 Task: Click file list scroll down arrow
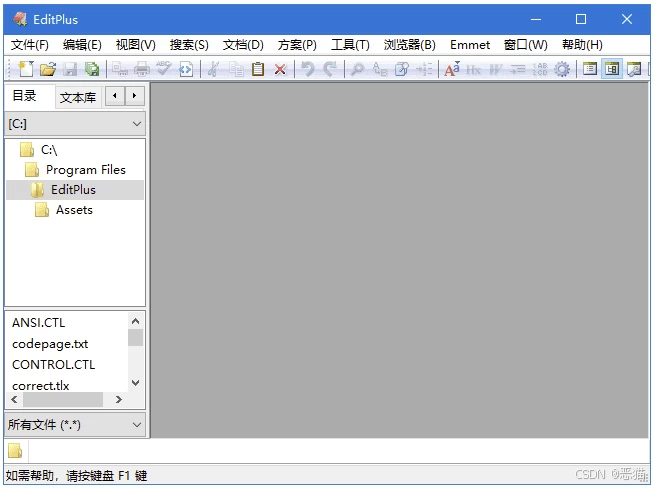(x=135, y=383)
